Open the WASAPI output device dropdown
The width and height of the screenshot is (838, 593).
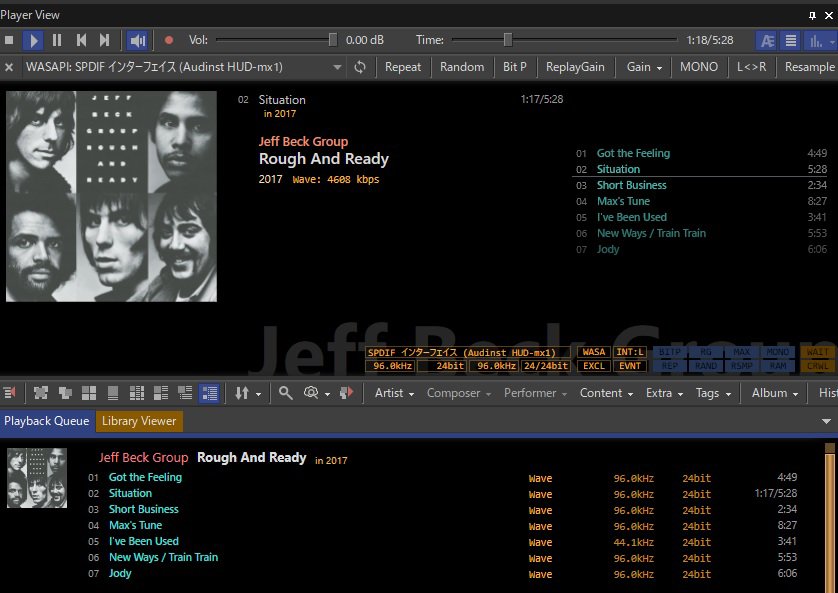pyautogui.click(x=337, y=67)
